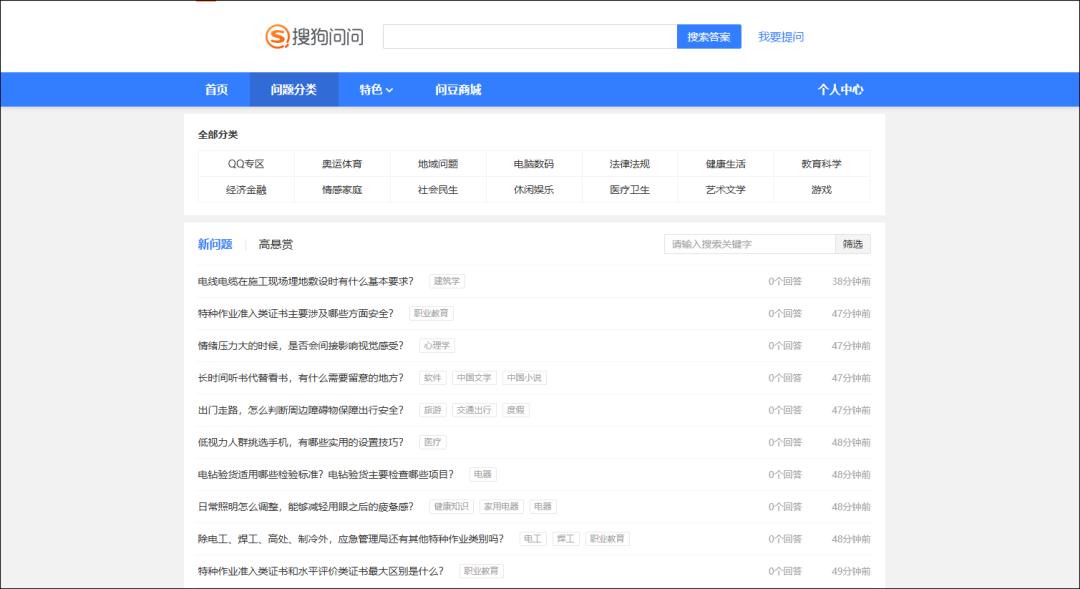Image resolution: width=1080 pixels, height=589 pixels.
Task: Click the 焊工 tag
Action: (x=565, y=539)
